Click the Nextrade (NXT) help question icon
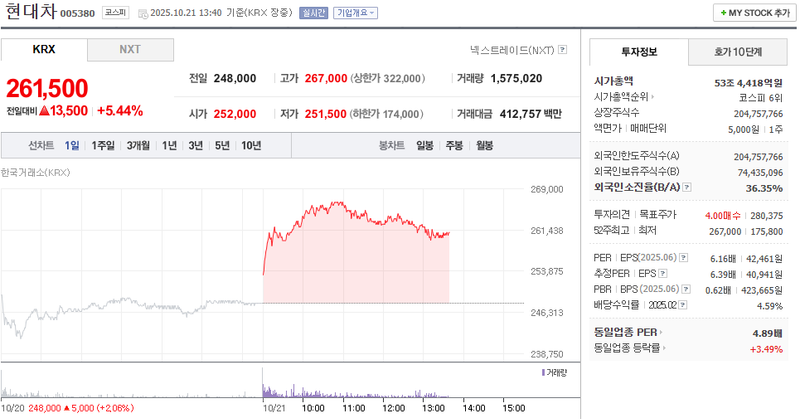The height and width of the screenshot is (419, 800). [x=563, y=48]
